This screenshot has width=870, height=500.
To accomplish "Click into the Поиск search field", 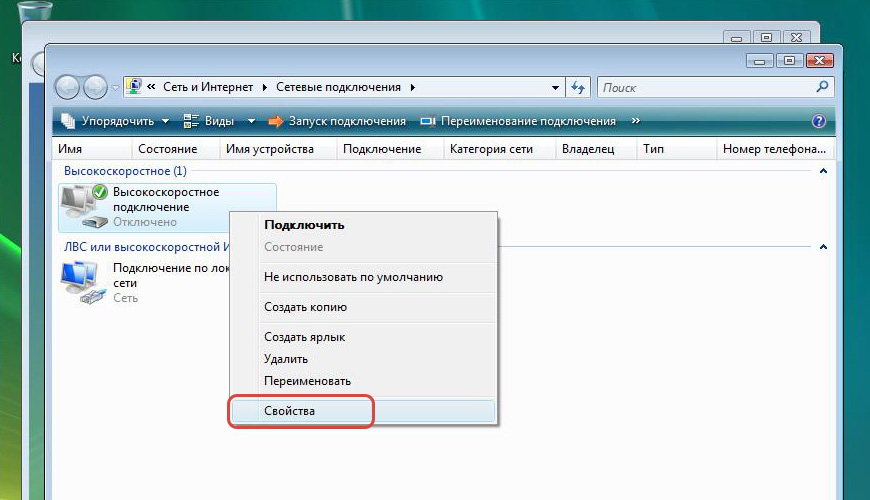I will tap(705, 88).
